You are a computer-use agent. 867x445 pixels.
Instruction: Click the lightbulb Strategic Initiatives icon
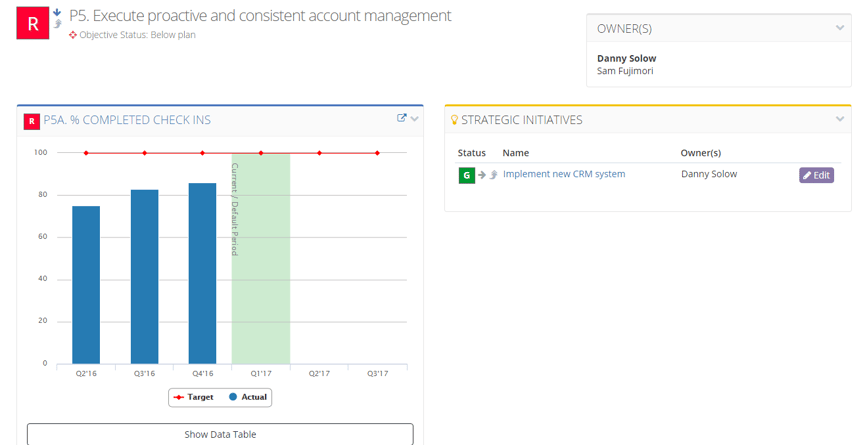coord(455,119)
